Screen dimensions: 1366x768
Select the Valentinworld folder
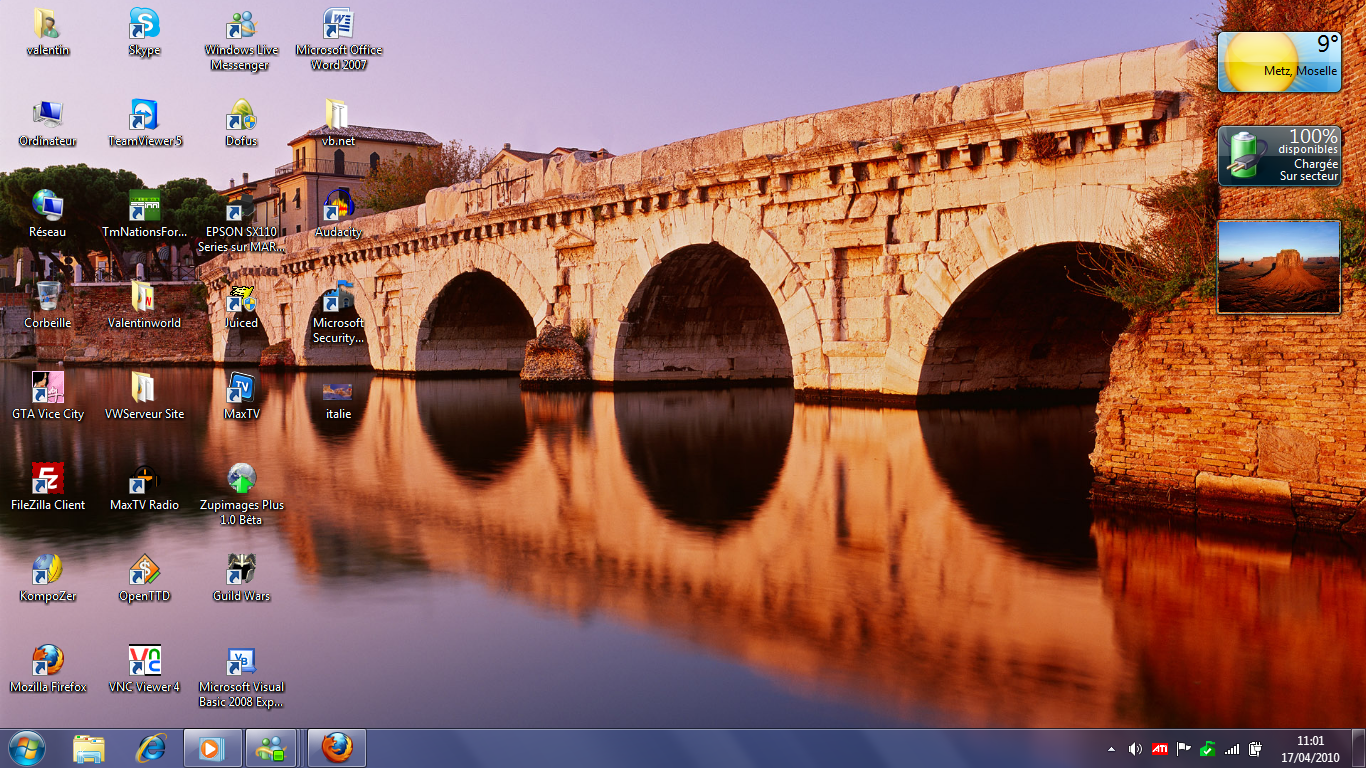tap(145, 305)
